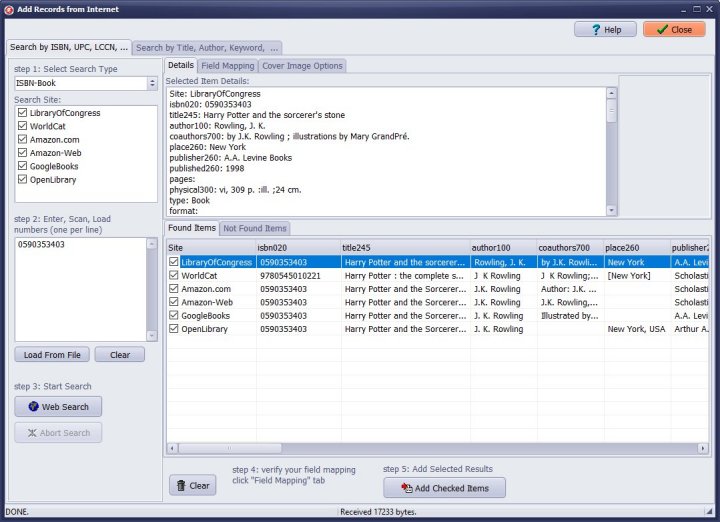Uncheck OpenLibrary result row checkbox

[174, 328]
